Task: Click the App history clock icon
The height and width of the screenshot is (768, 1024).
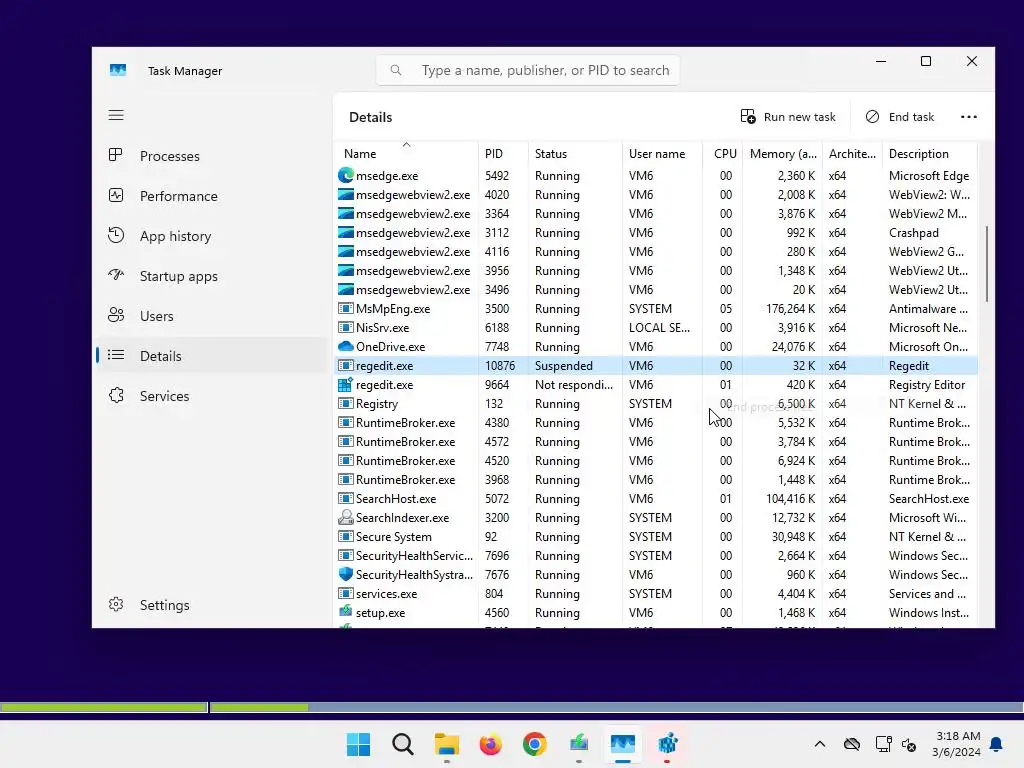Action: click(x=116, y=235)
